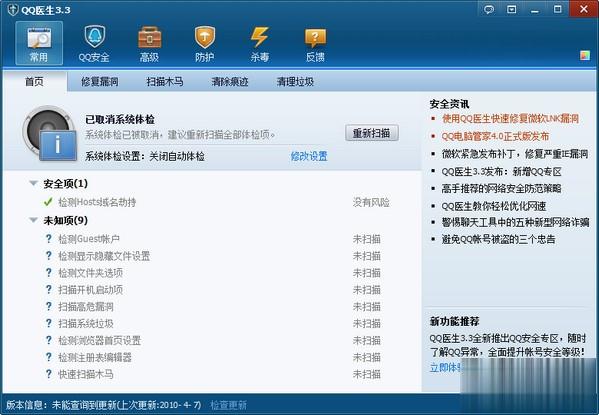The width and height of the screenshot is (599, 415).
Task: Maximize the QQ医生 window
Action: click(558, 9)
